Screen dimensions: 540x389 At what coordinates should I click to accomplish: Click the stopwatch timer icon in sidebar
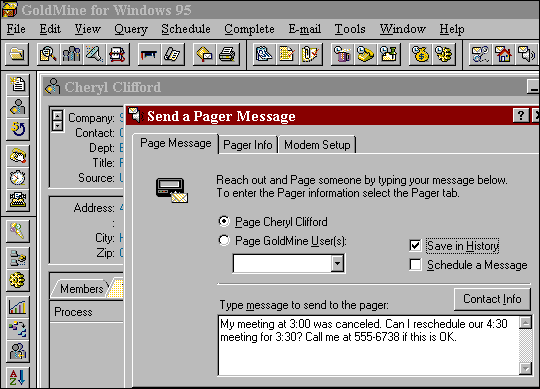[x=18, y=178]
